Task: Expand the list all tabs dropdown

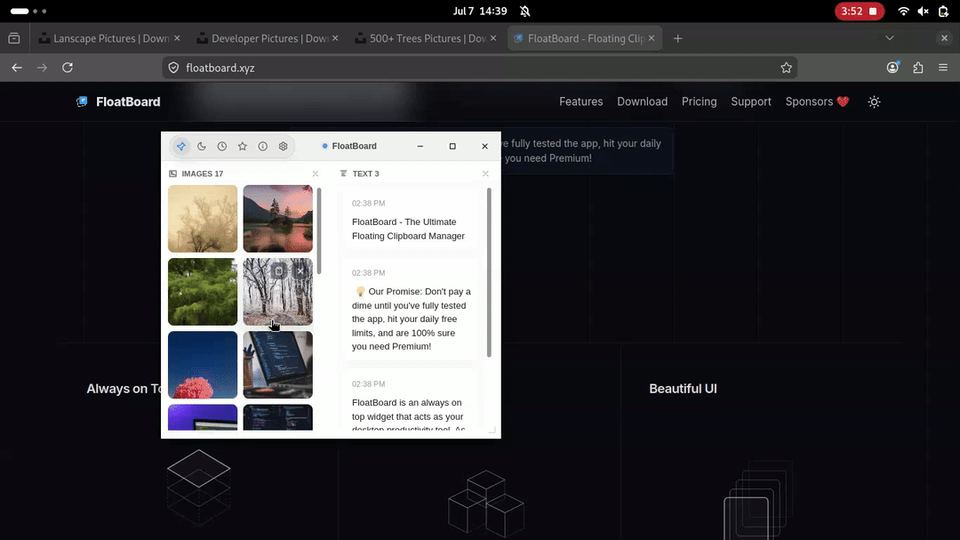Action: (890, 38)
